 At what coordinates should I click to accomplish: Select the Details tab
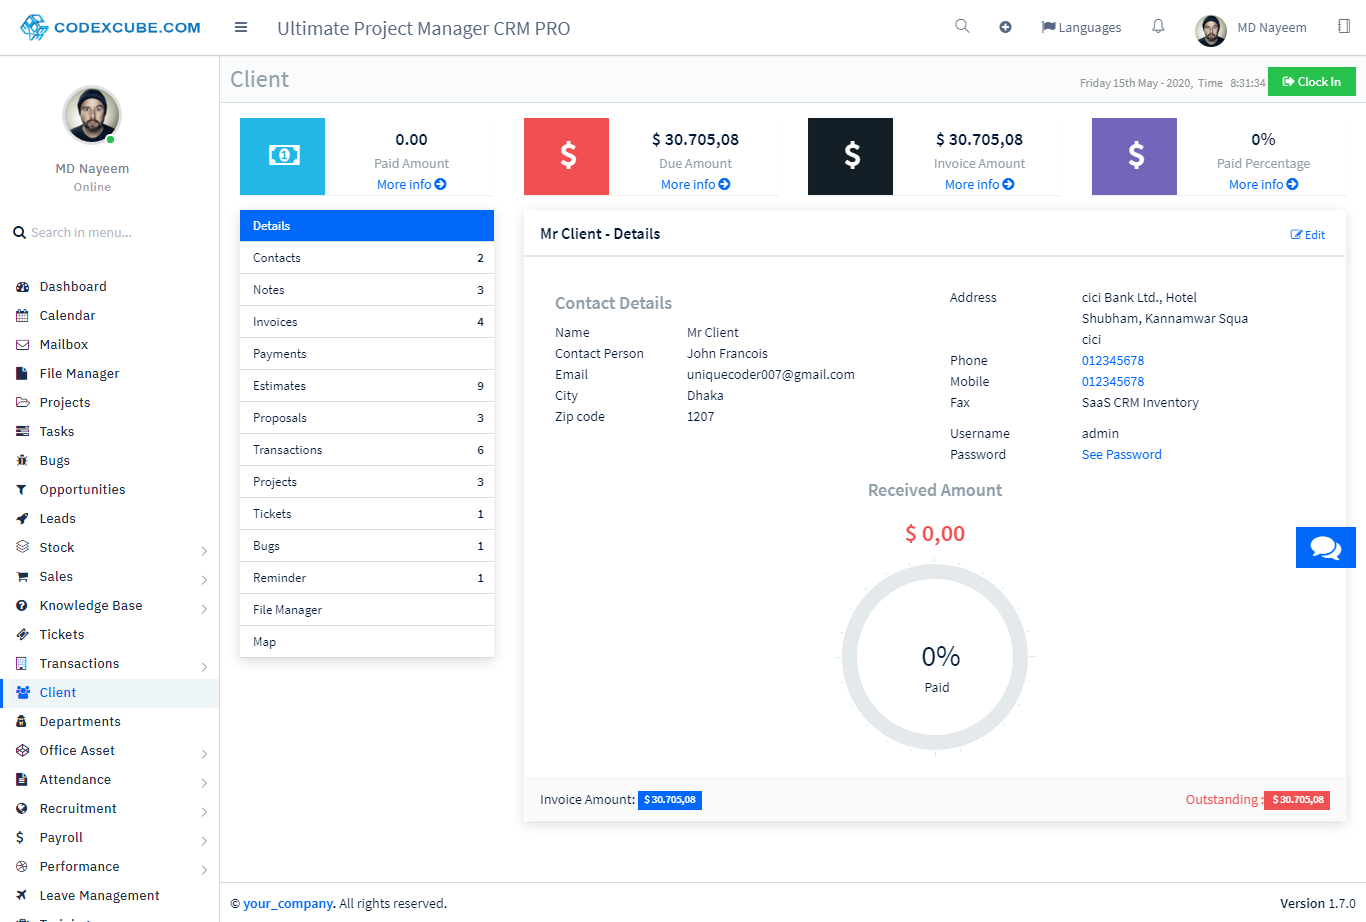click(367, 226)
